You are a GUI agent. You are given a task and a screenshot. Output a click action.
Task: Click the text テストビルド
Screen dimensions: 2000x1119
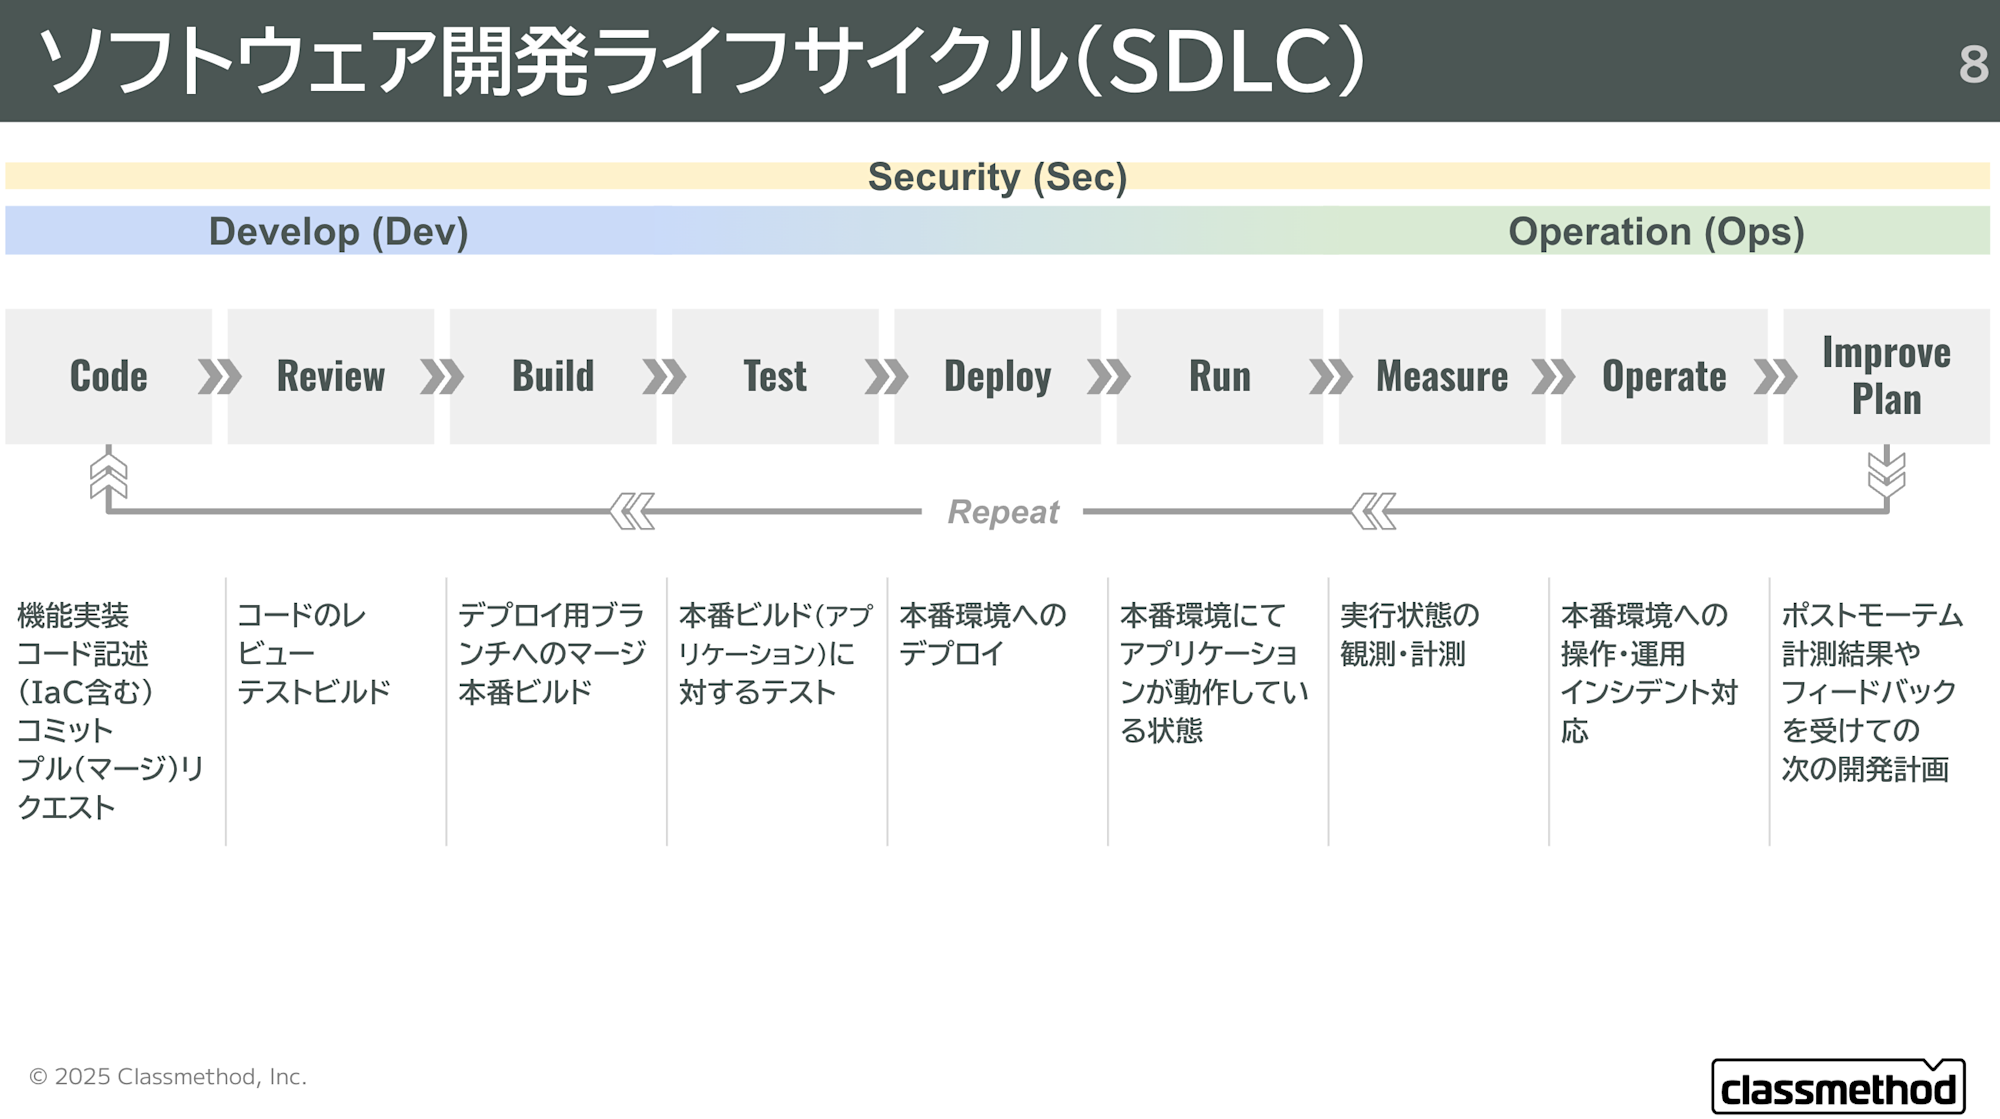(313, 692)
